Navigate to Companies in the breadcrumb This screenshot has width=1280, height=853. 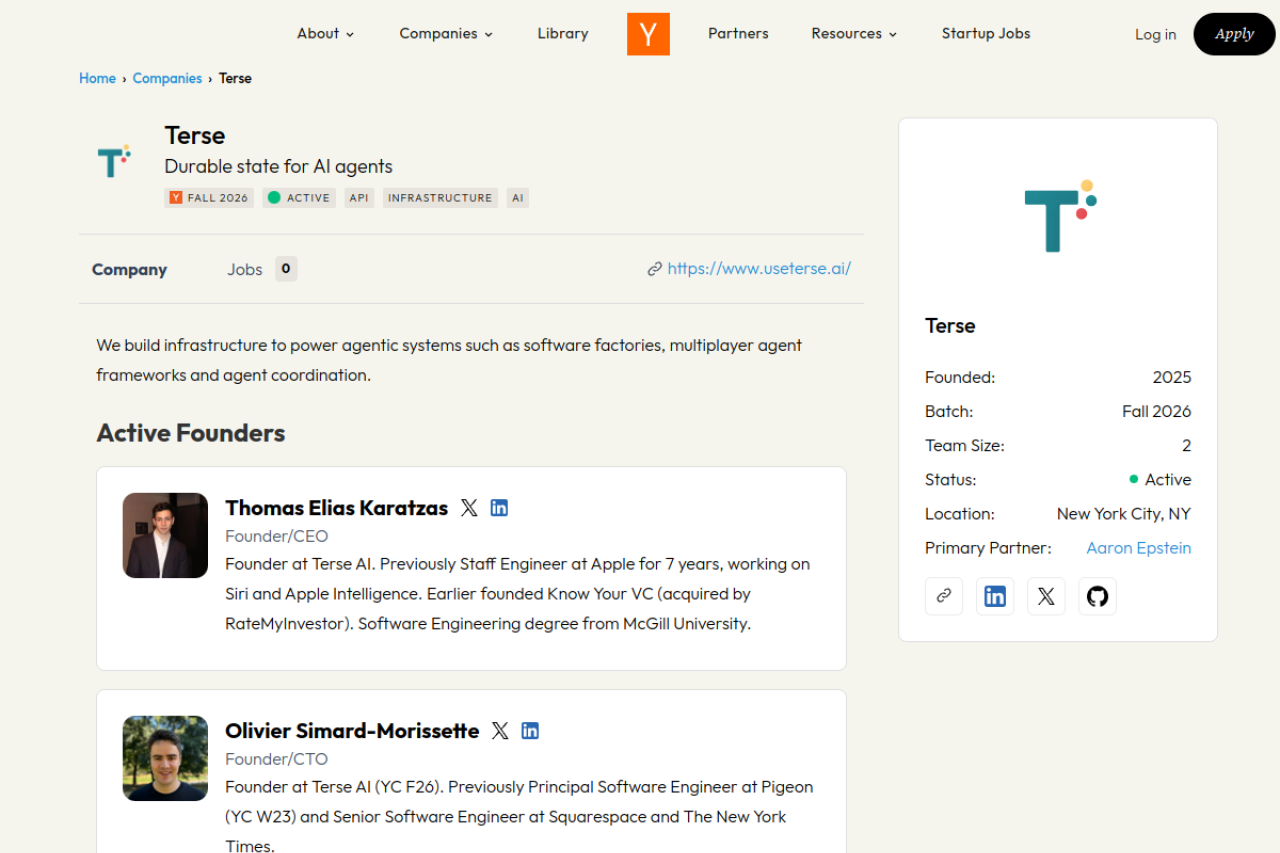(x=167, y=78)
